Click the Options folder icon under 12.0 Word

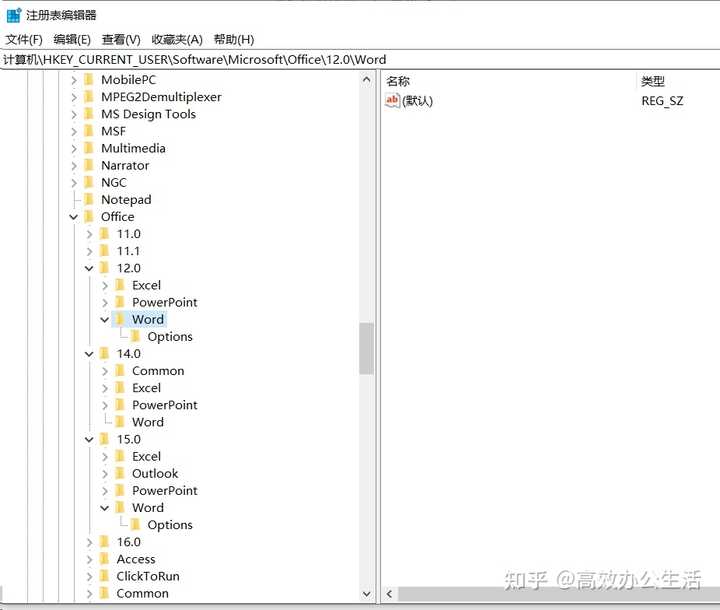tap(135, 336)
